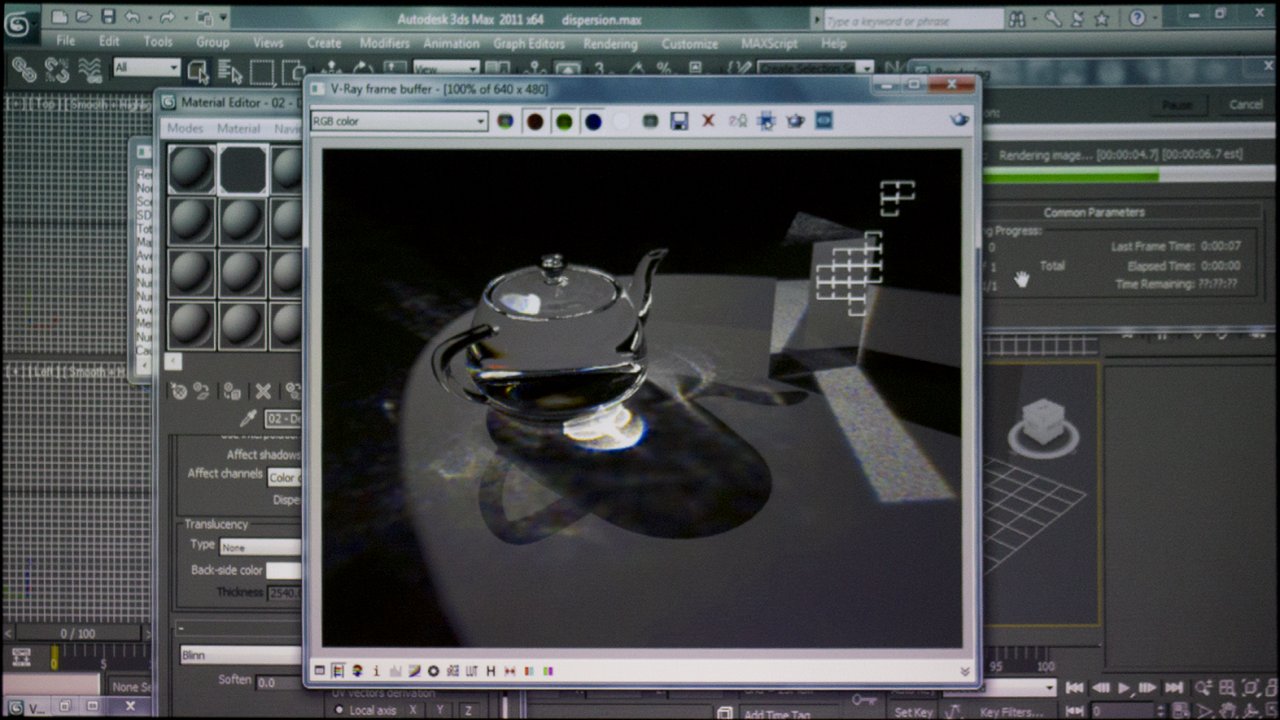This screenshot has height=720, width=1280.
Task: Save the rendered image from frame buffer
Action: pyautogui.click(x=679, y=121)
